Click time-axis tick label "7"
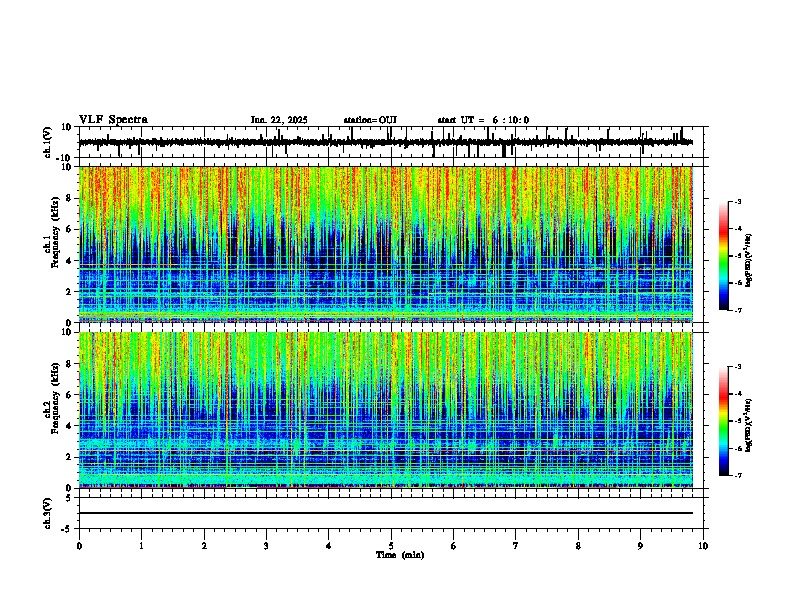The height and width of the screenshot is (612, 792). coord(516,546)
